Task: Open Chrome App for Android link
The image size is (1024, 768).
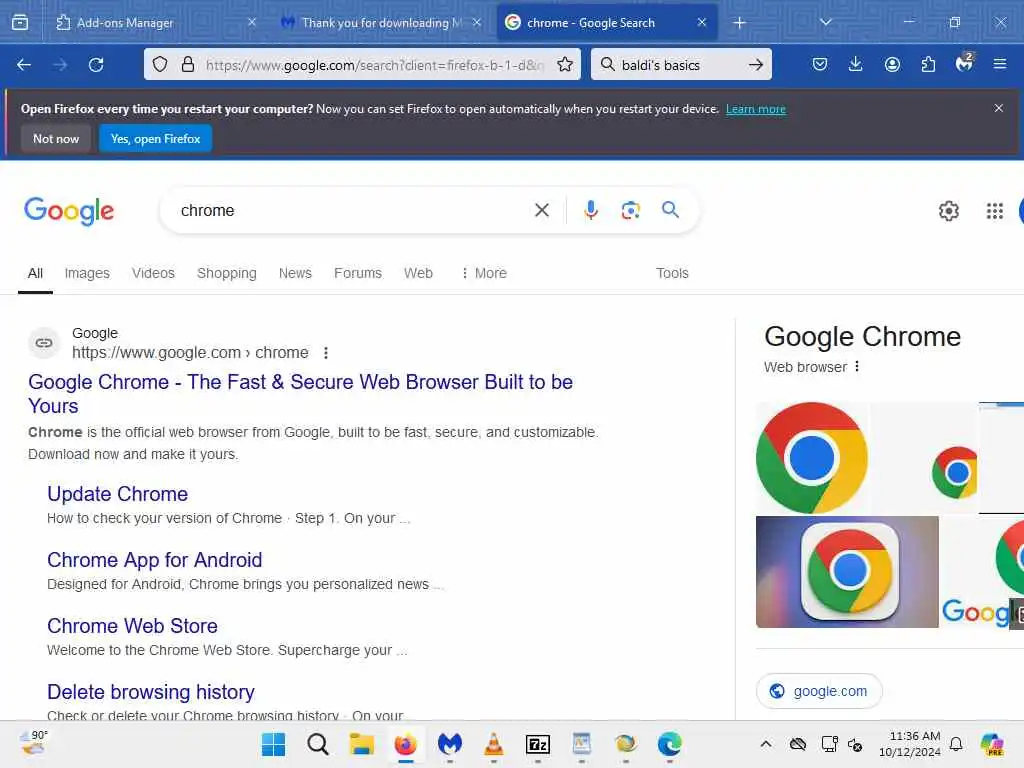Action: (155, 560)
